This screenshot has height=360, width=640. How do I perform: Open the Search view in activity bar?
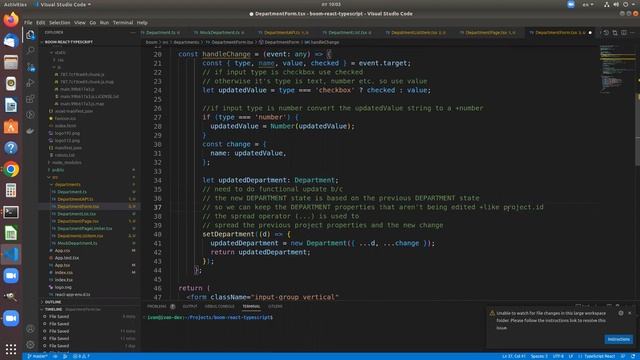pos(30,51)
